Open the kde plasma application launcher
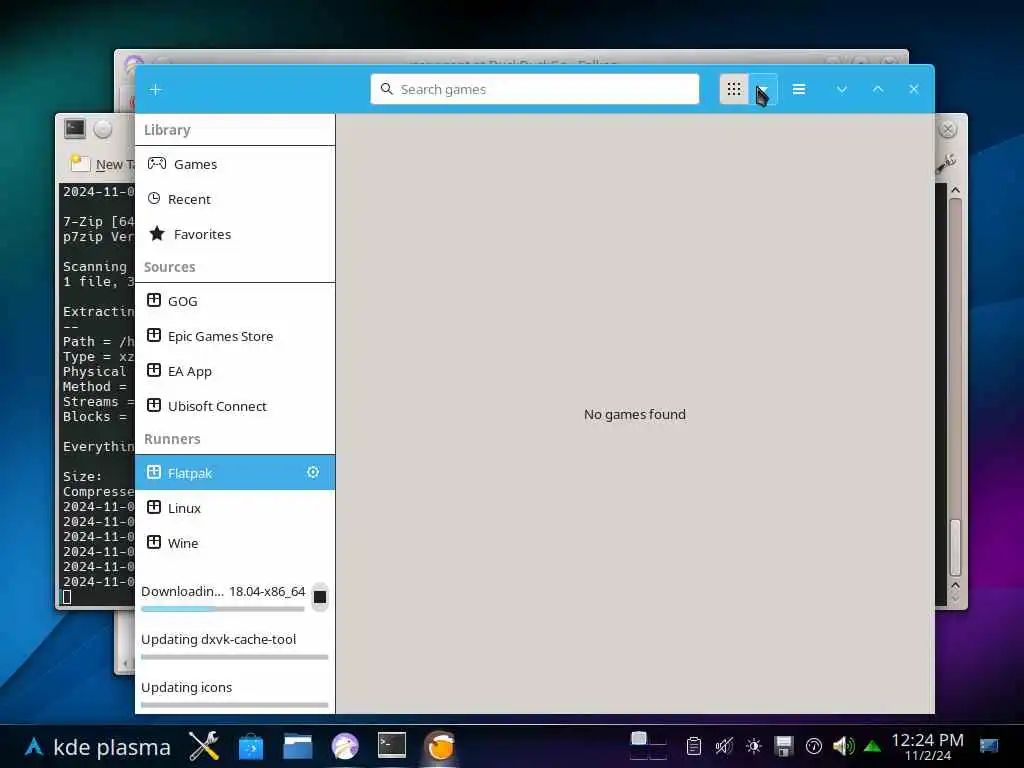 [98, 746]
